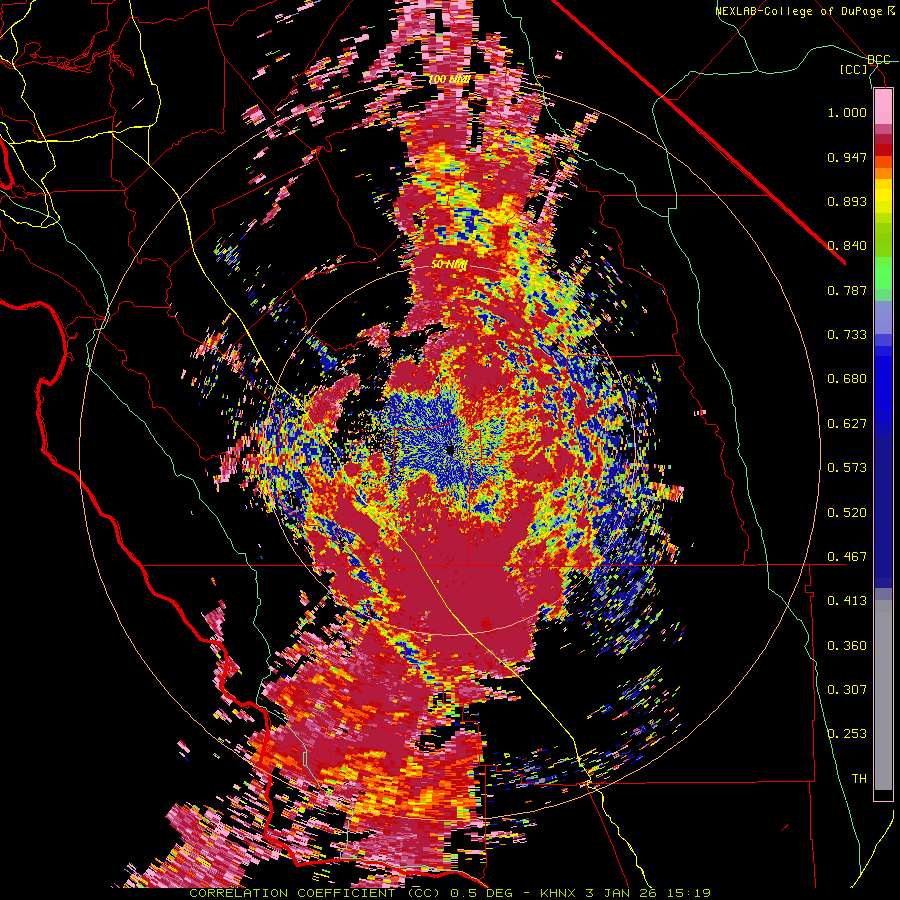Pick the pink color at legend top
Screen dimensions: 900x900
(883, 106)
